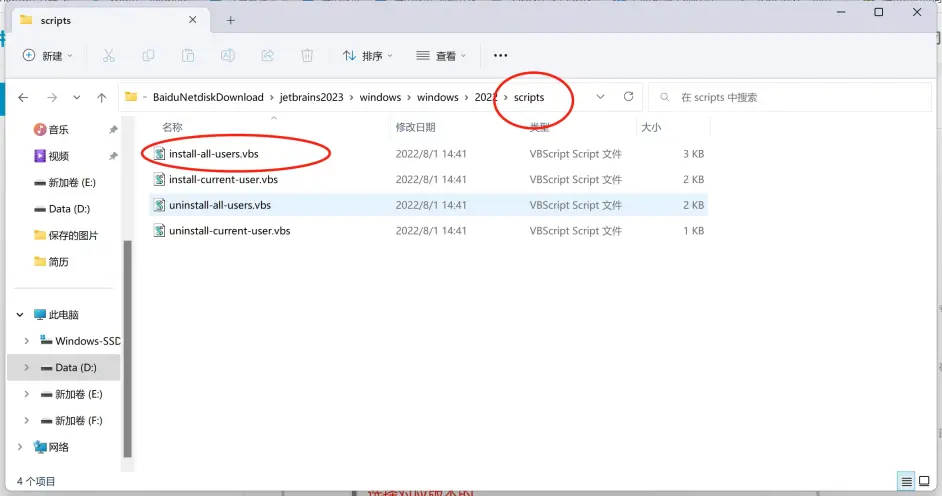This screenshot has height=496, width=942.
Task: Open the 排序 sort dropdown
Action: coord(368,56)
